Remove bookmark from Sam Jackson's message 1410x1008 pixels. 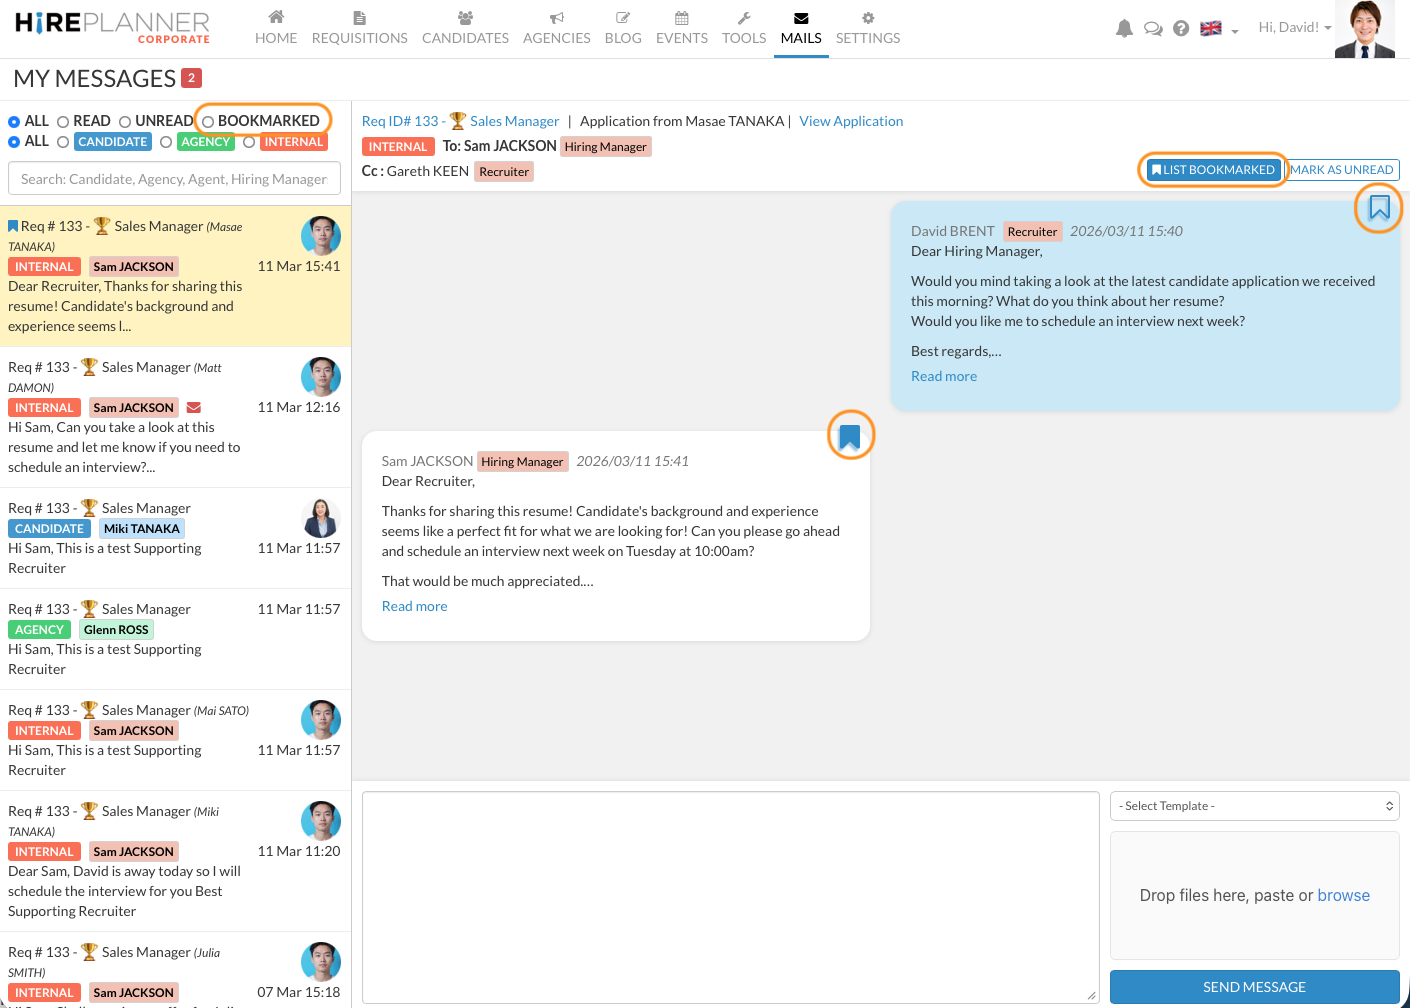(850, 437)
